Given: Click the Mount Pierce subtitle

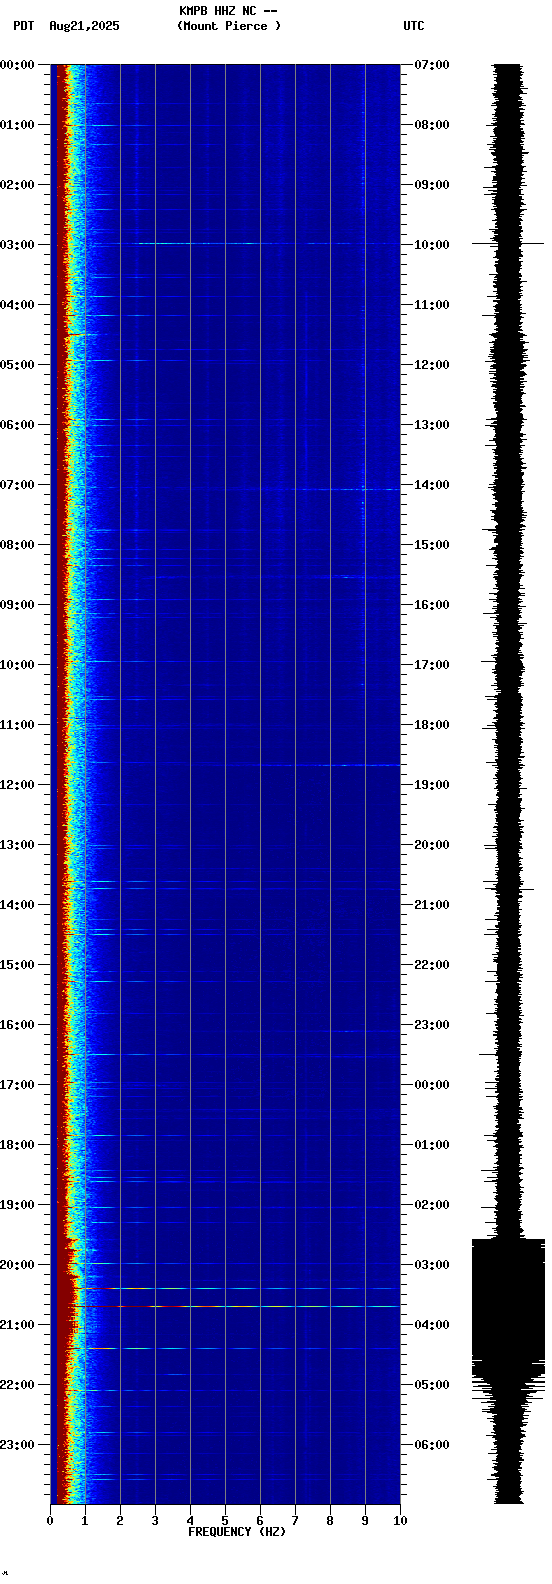Looking at the screenshot, I should [x=229, y=26].
